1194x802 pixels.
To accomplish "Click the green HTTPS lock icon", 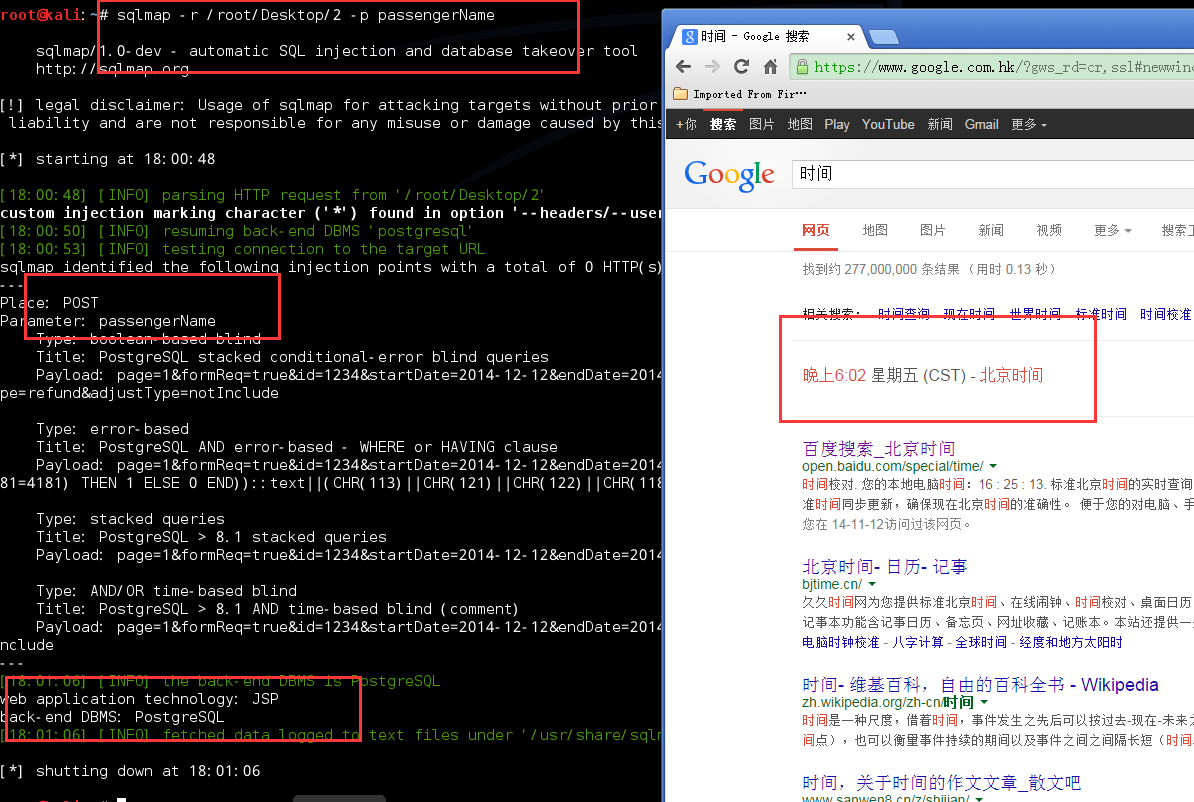I will point(802,67).
